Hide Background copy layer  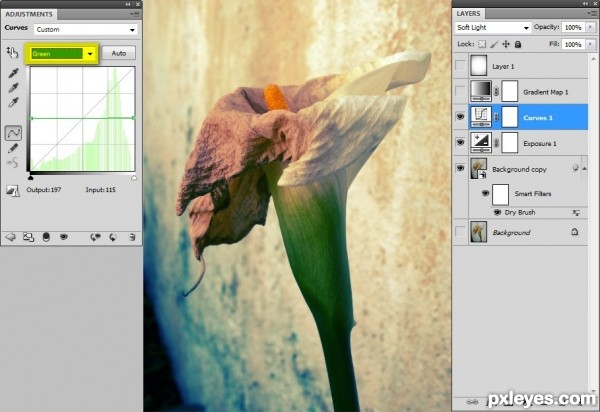(460, 168)
